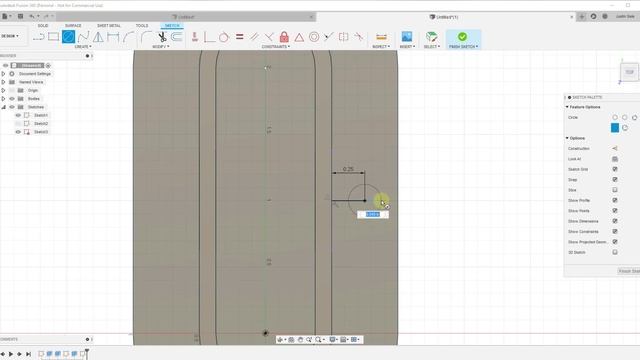
Task: Toggle visibility of Bodies folder
Action: click(12, 98)
